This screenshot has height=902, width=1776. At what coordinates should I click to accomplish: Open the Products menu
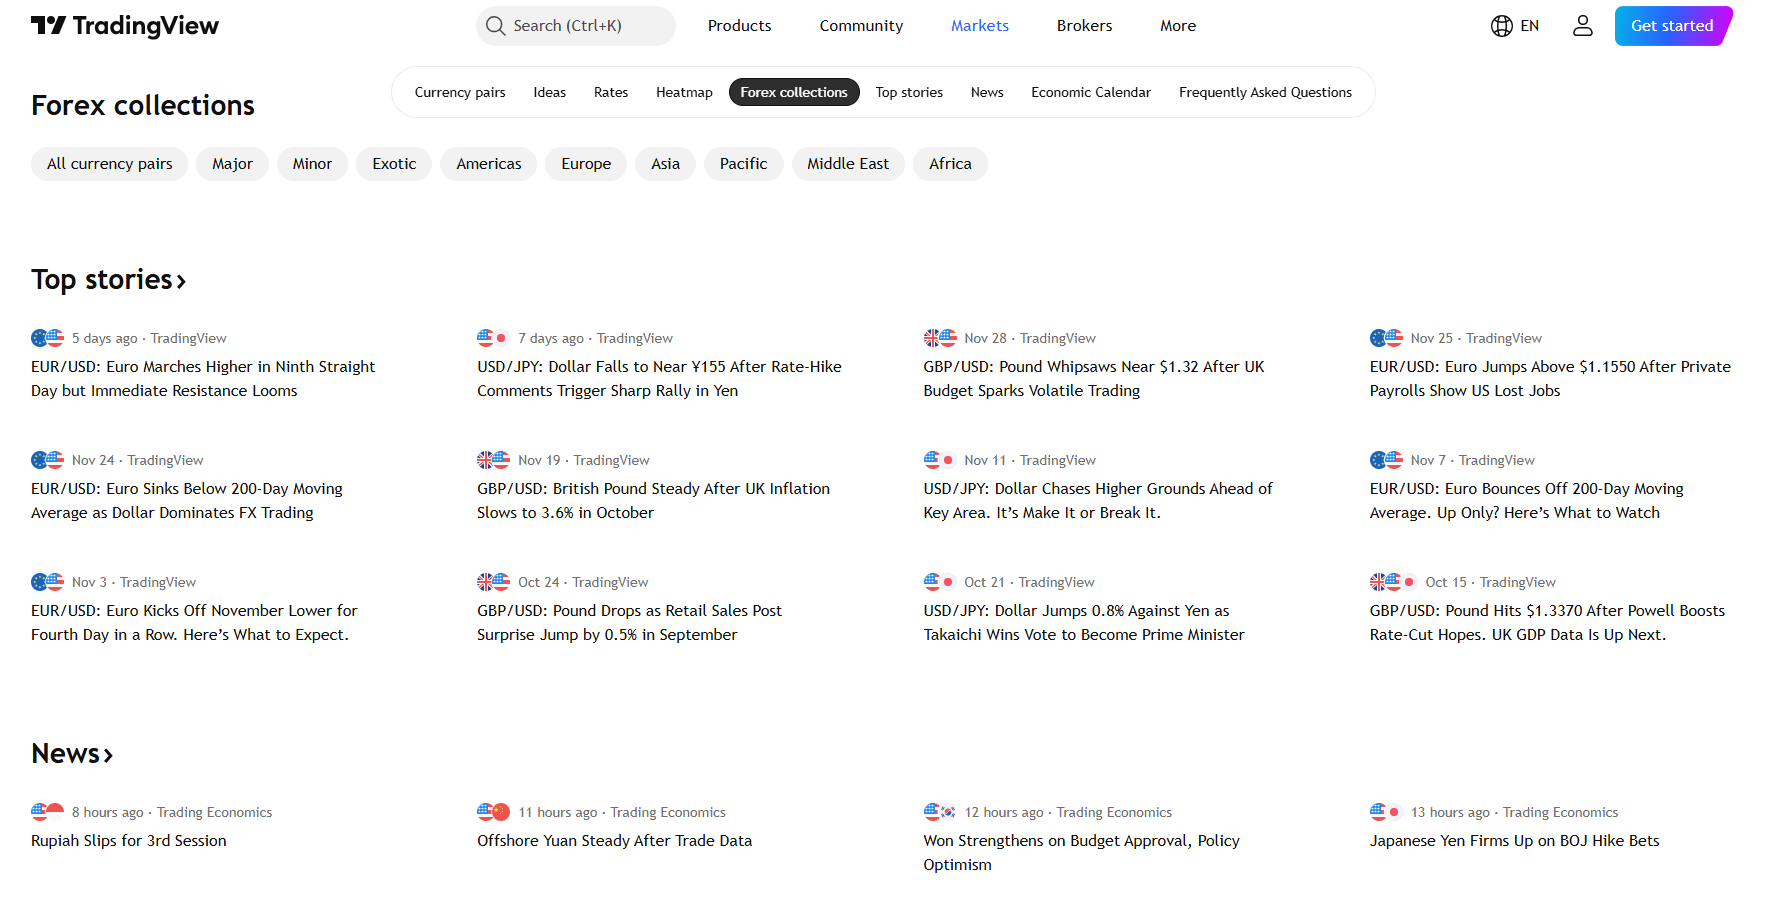pyautogui.click(x=739, y=26)
